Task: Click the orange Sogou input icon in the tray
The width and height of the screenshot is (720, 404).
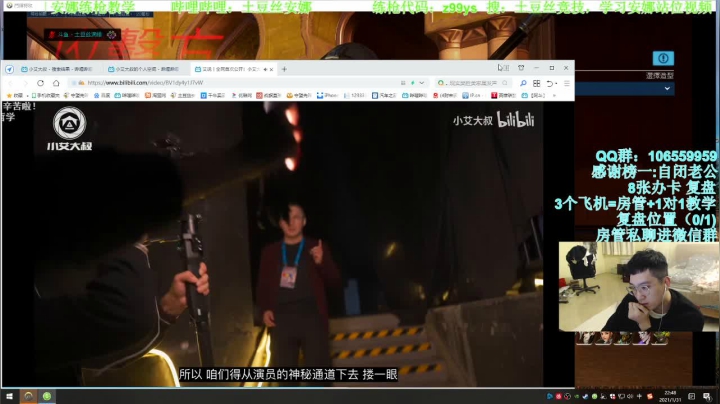Action: click(650, 396)
